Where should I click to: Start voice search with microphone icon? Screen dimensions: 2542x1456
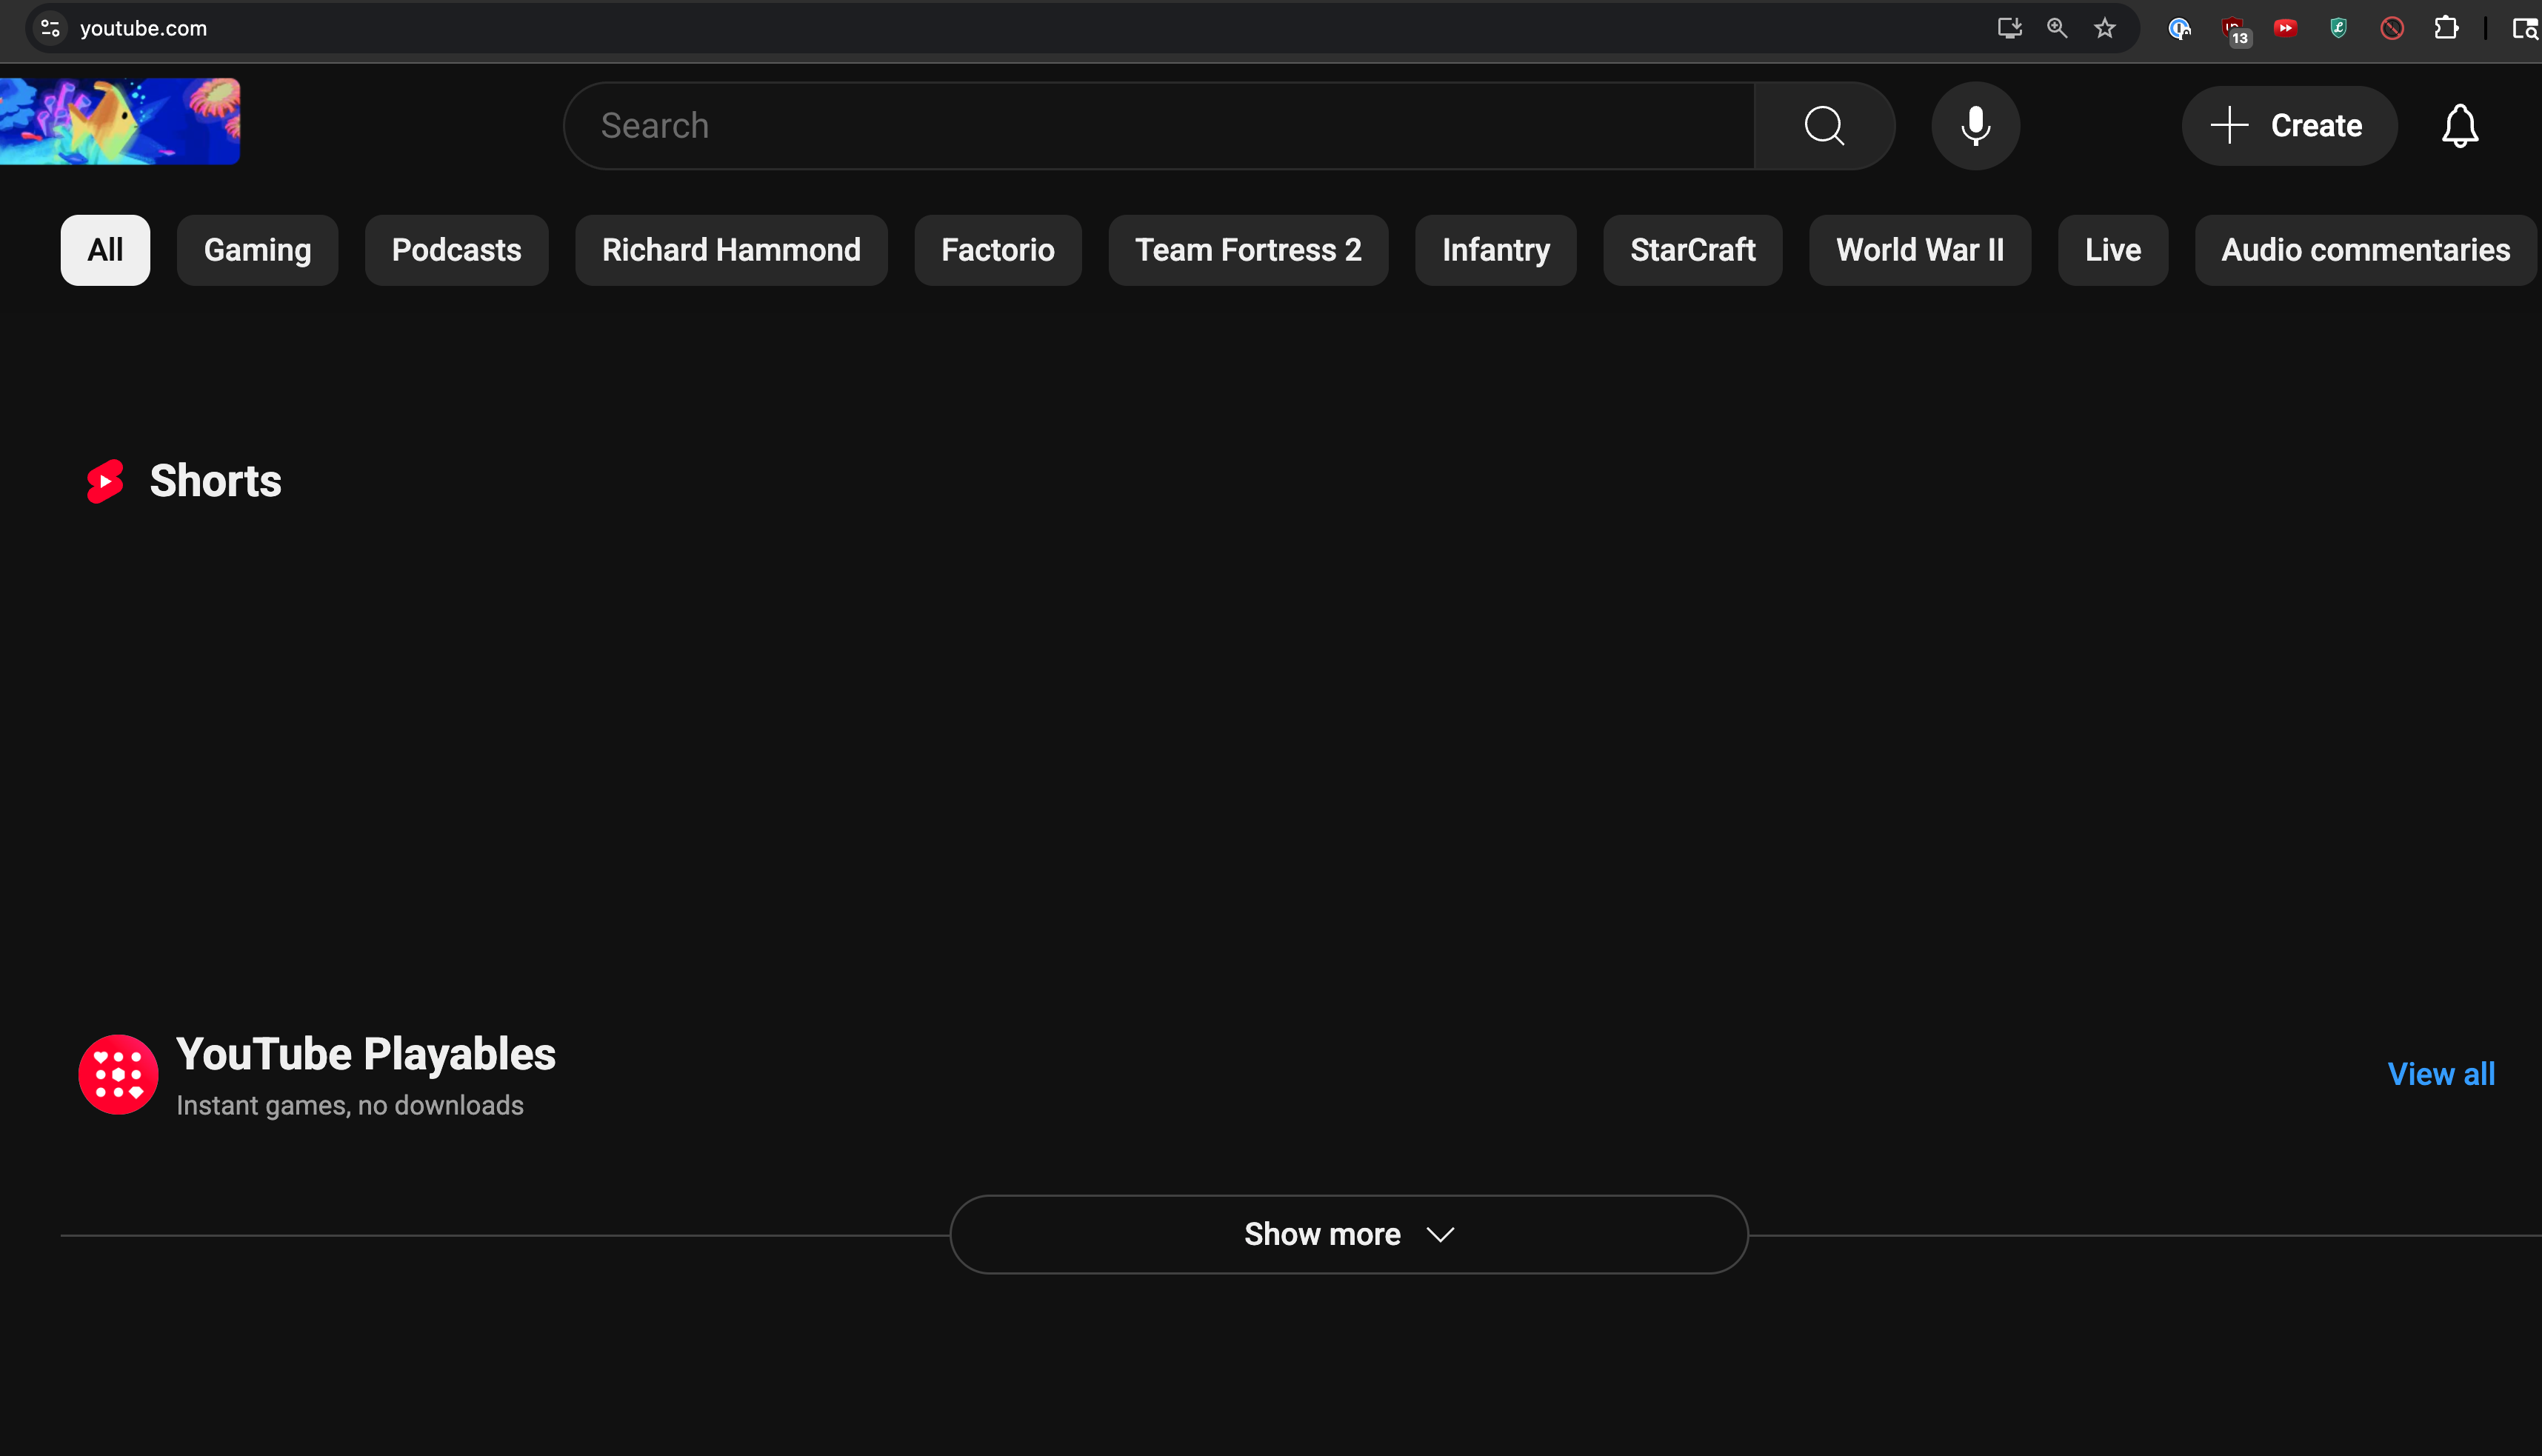tap(1975, 126)
